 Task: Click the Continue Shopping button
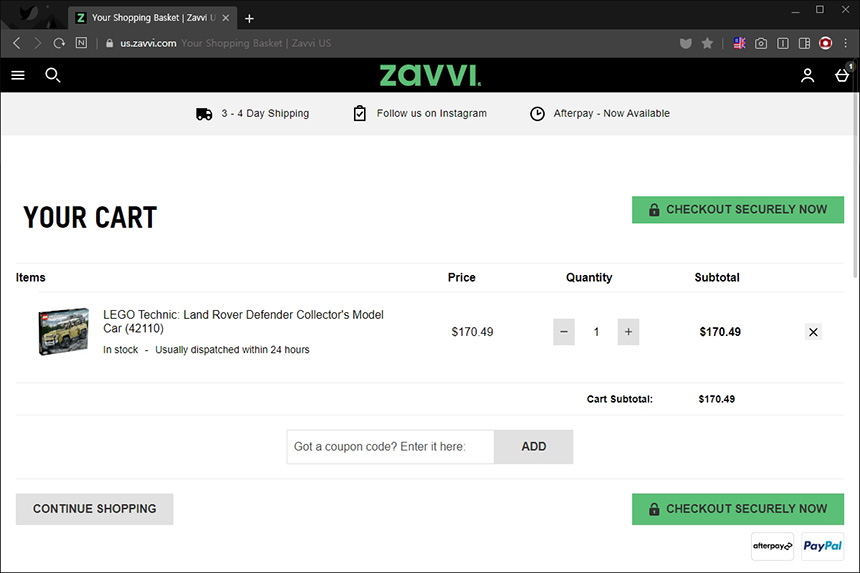tap(94, 509)
